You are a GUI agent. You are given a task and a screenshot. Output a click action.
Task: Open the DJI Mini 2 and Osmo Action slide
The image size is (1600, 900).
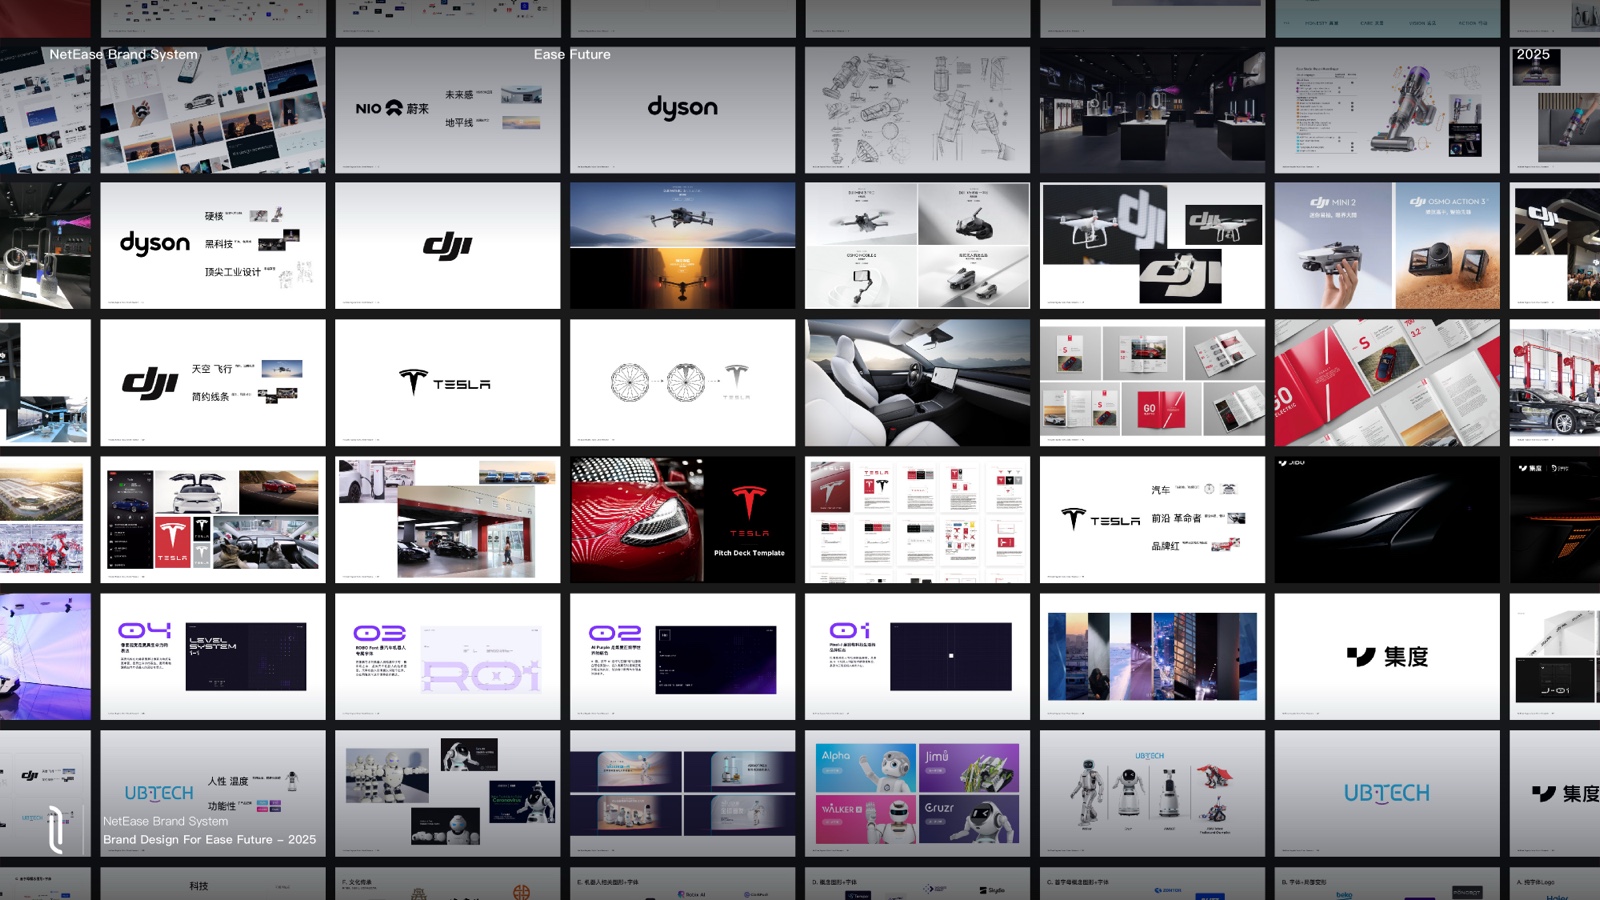point(1388,245)
